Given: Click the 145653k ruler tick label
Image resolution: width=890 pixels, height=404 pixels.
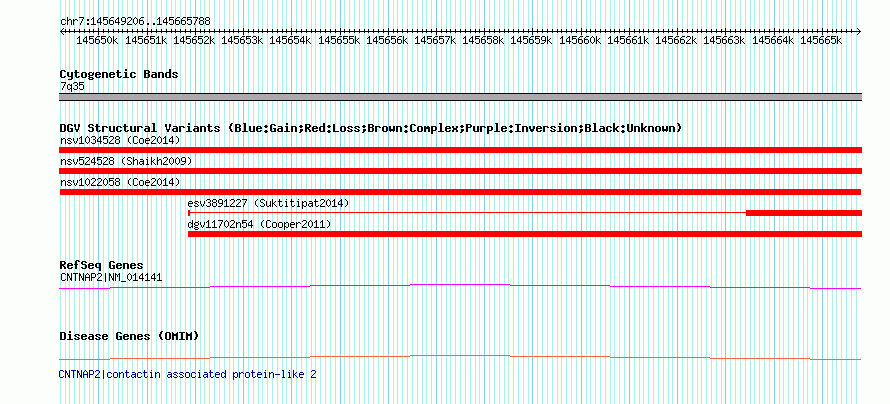Looking at the screenshot, I should tap(242, 41).
